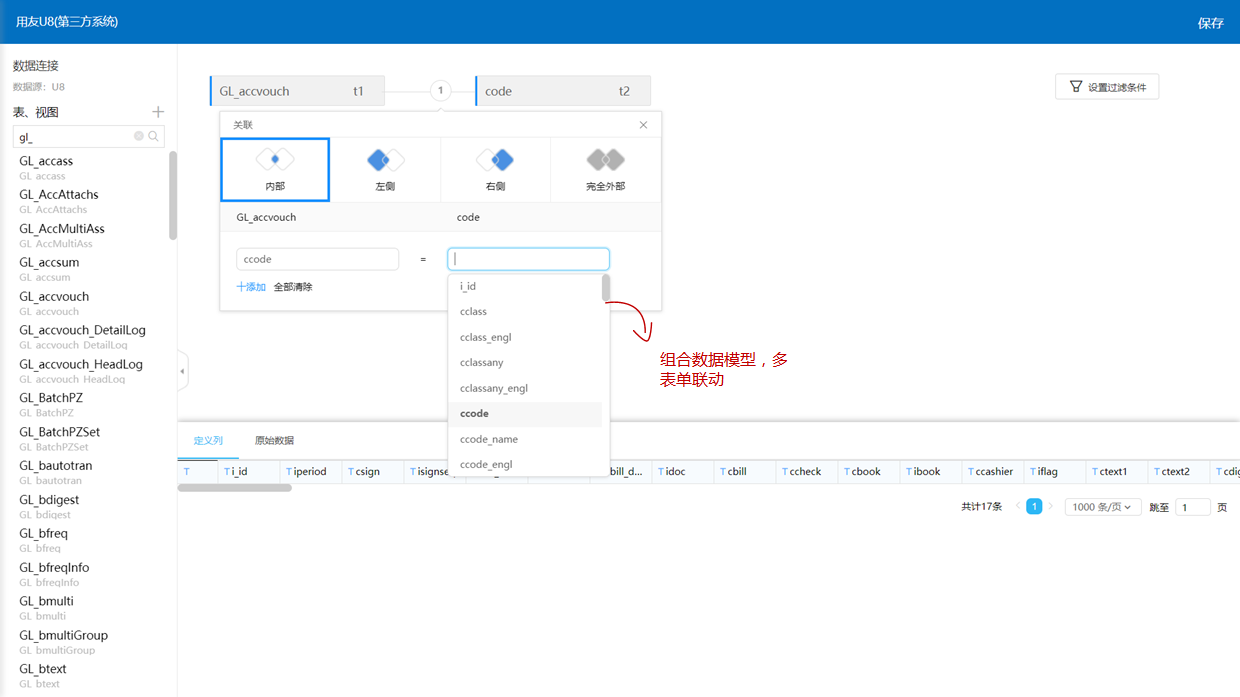
Task: Select the 右侧 right join type
Action: [495, 170]
